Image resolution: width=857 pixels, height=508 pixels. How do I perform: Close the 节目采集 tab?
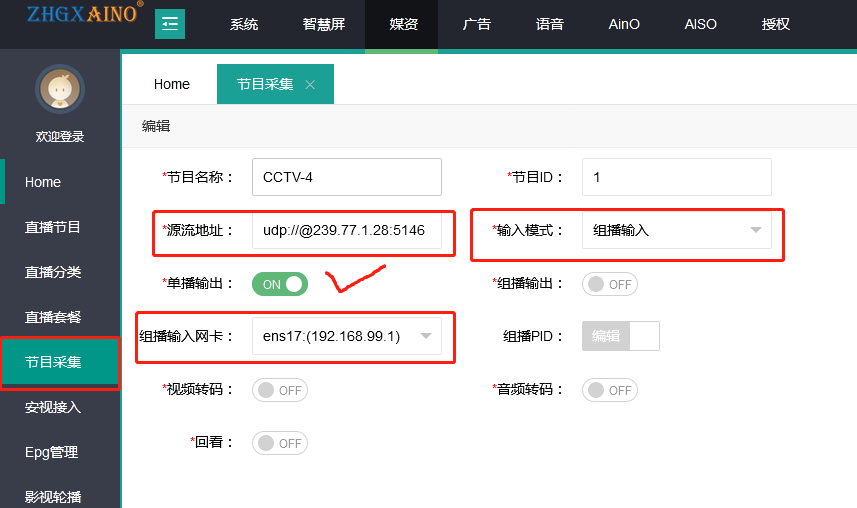click(x=310, y=85)
